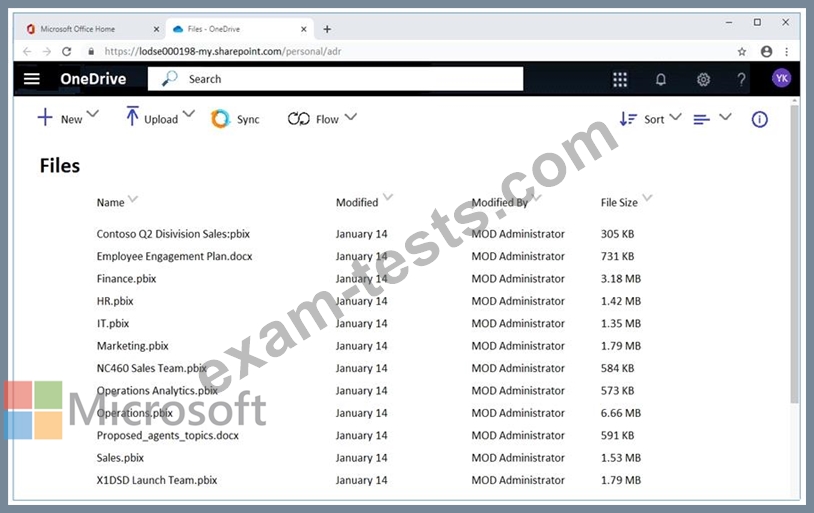Click January 14 in Sales.pbix row
The width and height of the screenshot is (814, 513).
[361, 458]
